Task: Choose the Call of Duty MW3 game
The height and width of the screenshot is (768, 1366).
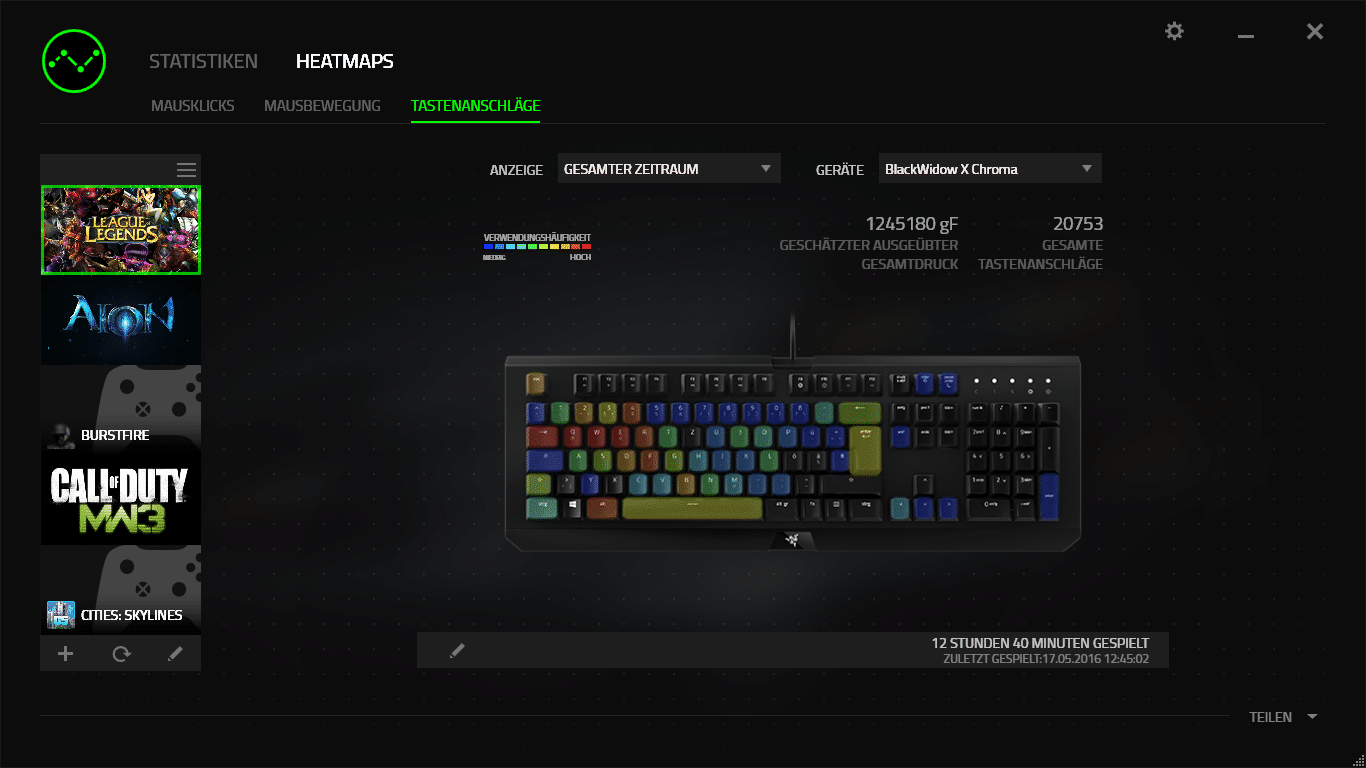Action: pyautogui.click(x=120, y=500)
